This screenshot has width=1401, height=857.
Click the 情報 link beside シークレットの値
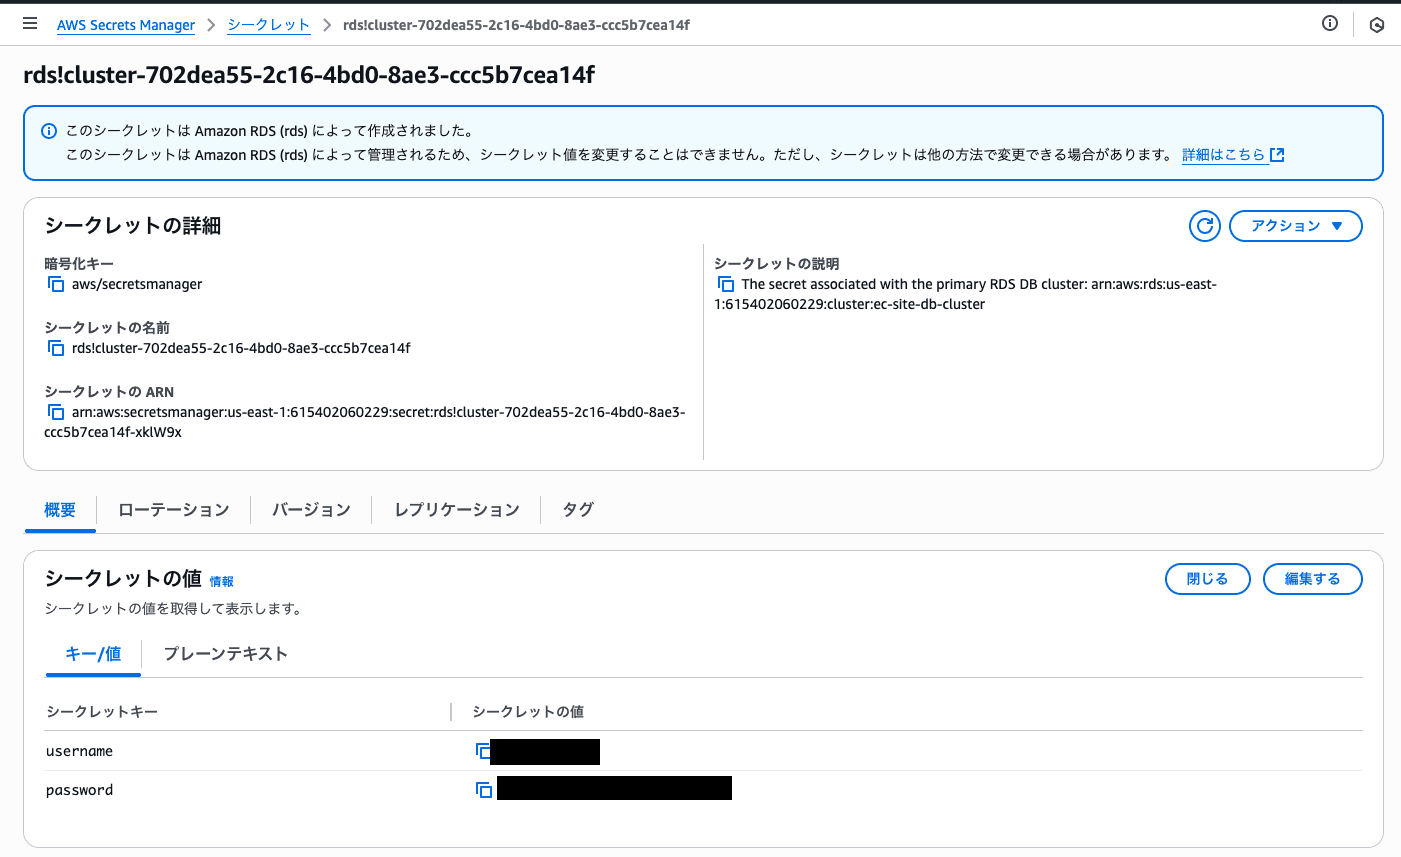[x=222, y=581]
